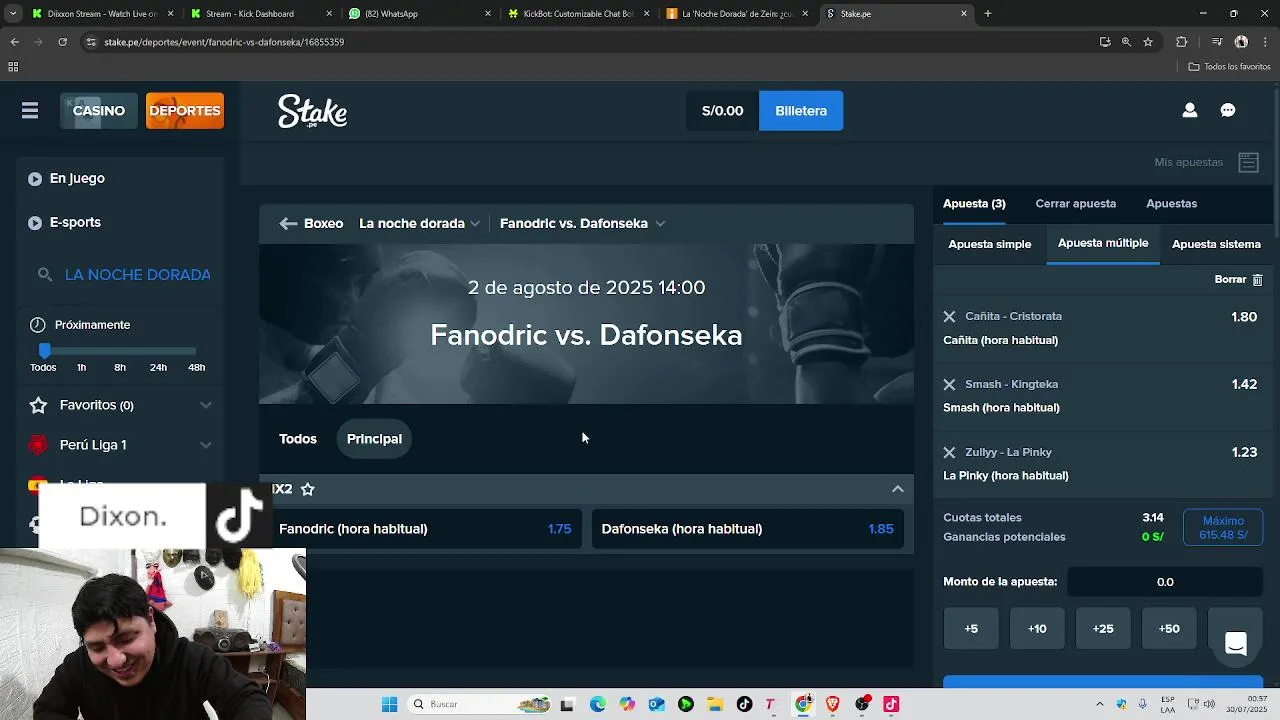Reload the browser page
Screen dimensions: 1280x720
pos(62,42)
